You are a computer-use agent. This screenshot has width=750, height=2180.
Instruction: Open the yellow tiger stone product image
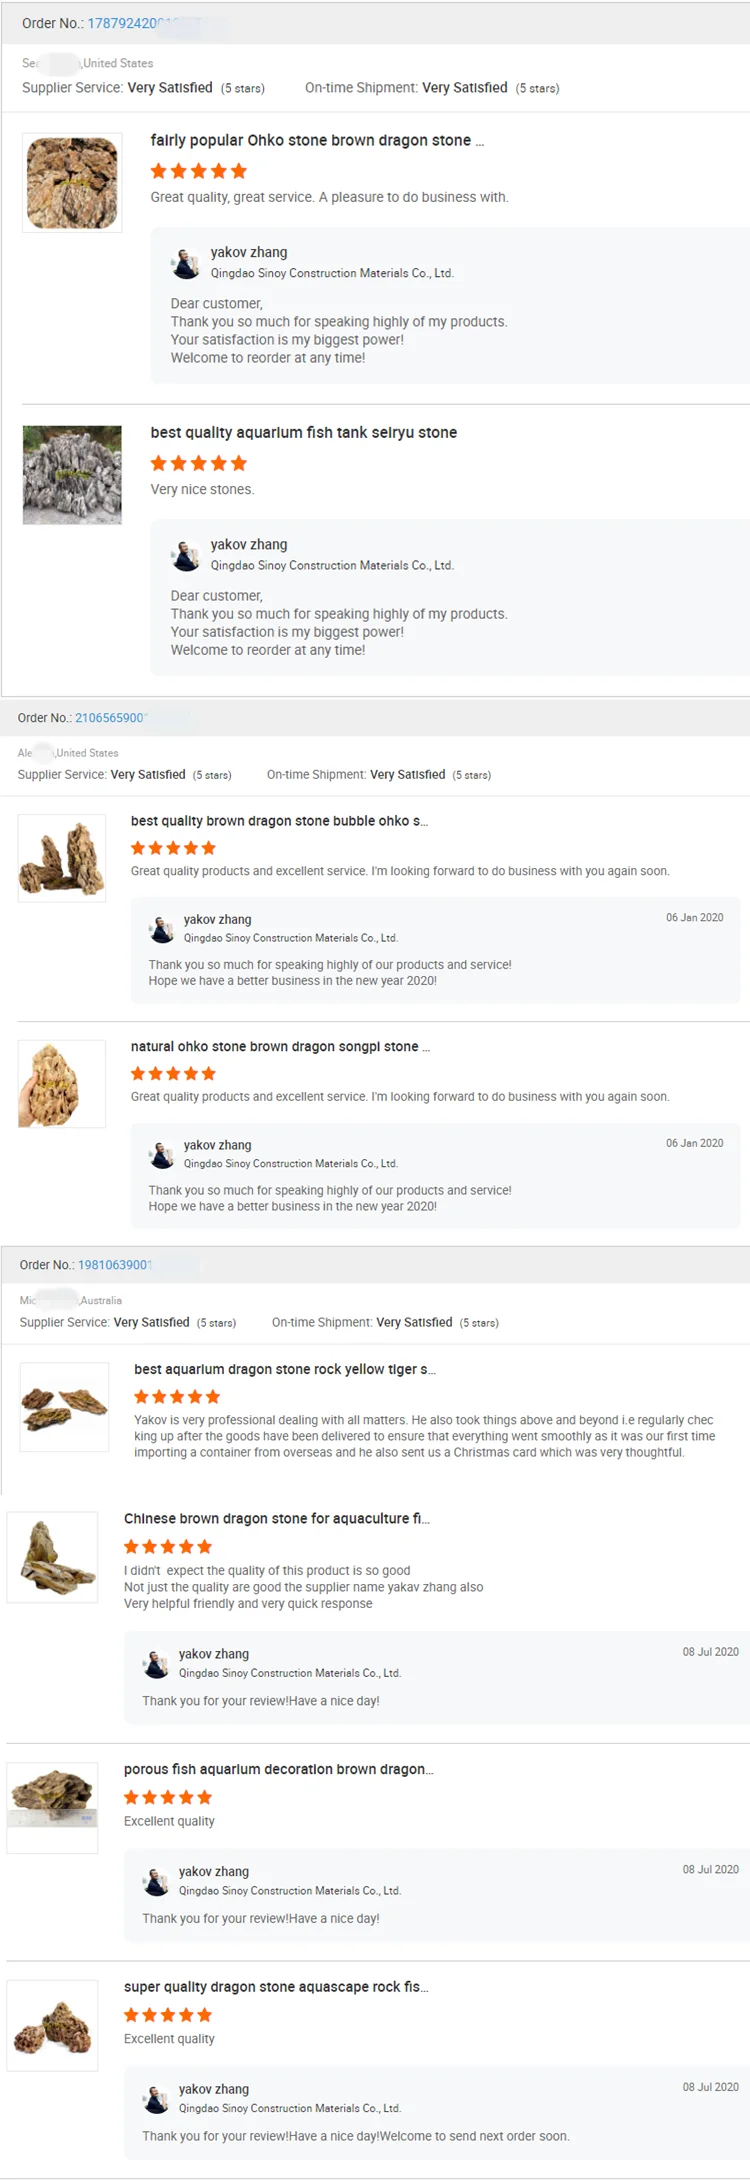pos(64,1406)
